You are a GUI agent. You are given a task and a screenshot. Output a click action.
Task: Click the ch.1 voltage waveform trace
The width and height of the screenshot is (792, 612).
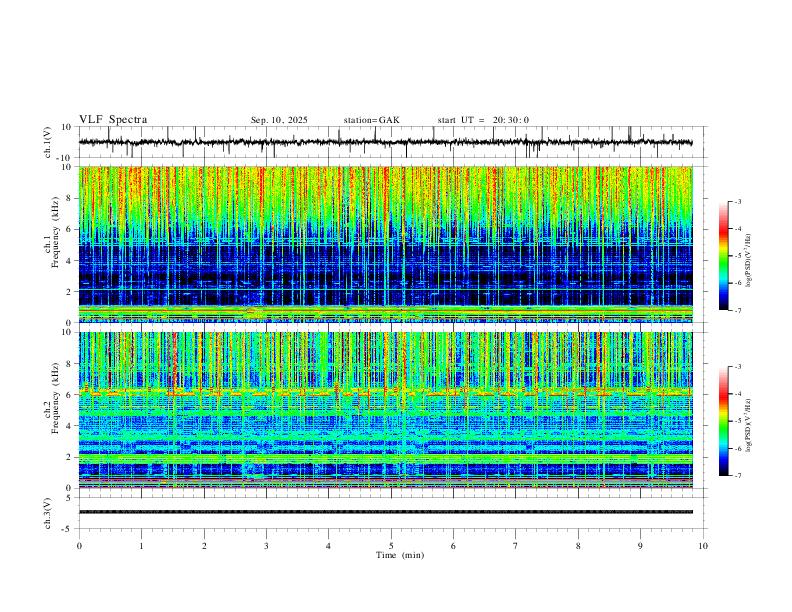point(385,142)
